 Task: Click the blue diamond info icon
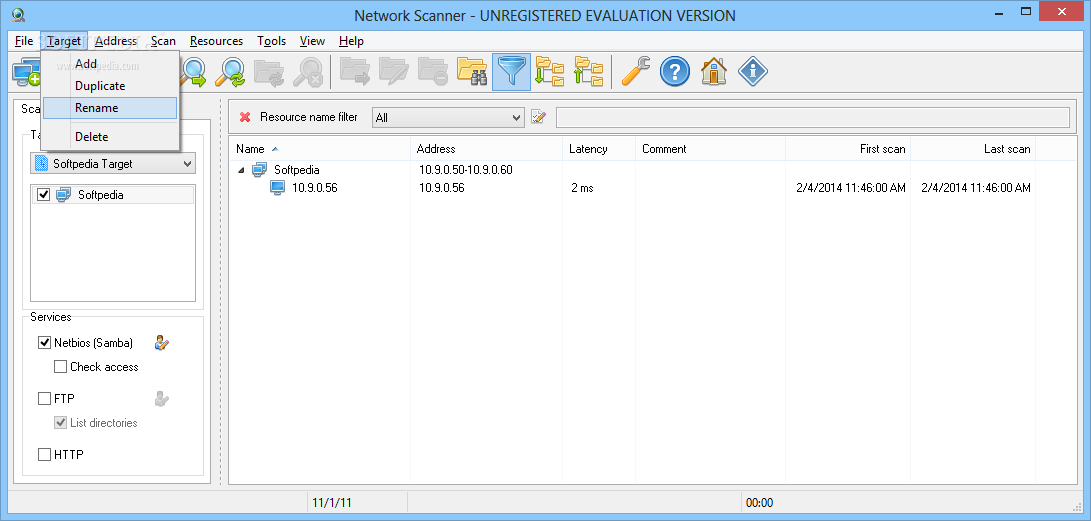(x=752, y=71)
